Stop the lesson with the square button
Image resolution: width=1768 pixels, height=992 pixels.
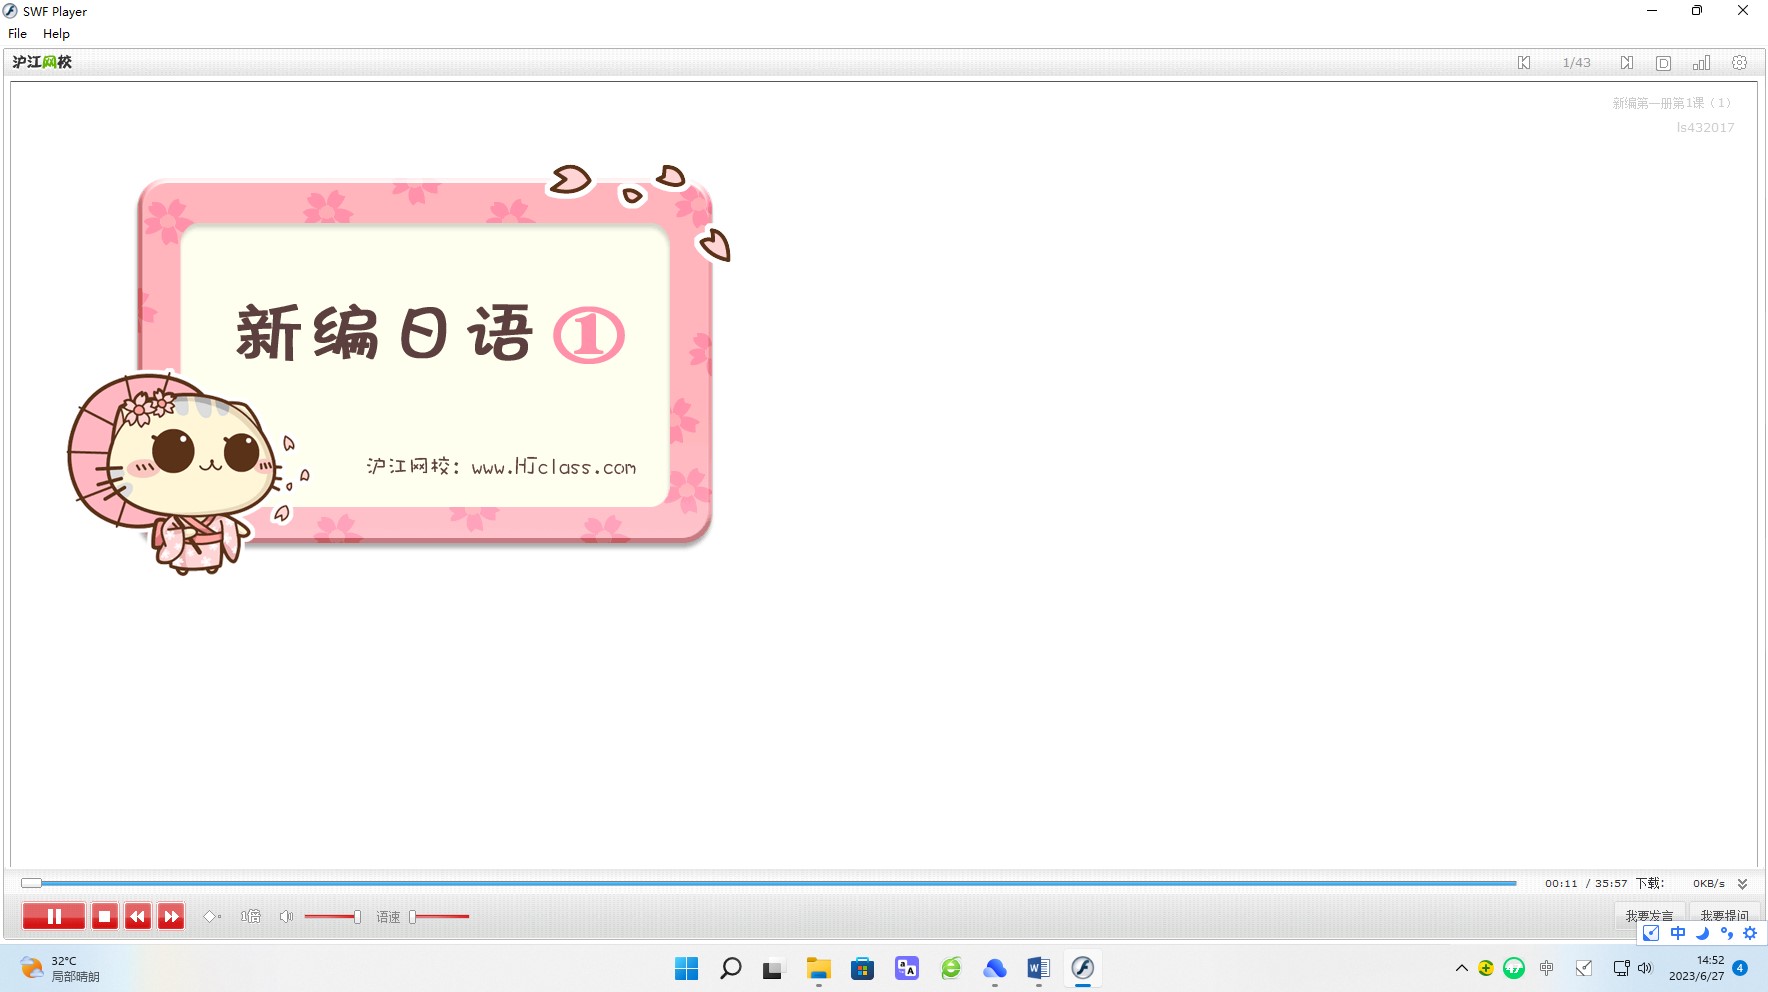(x=104, y=916)
